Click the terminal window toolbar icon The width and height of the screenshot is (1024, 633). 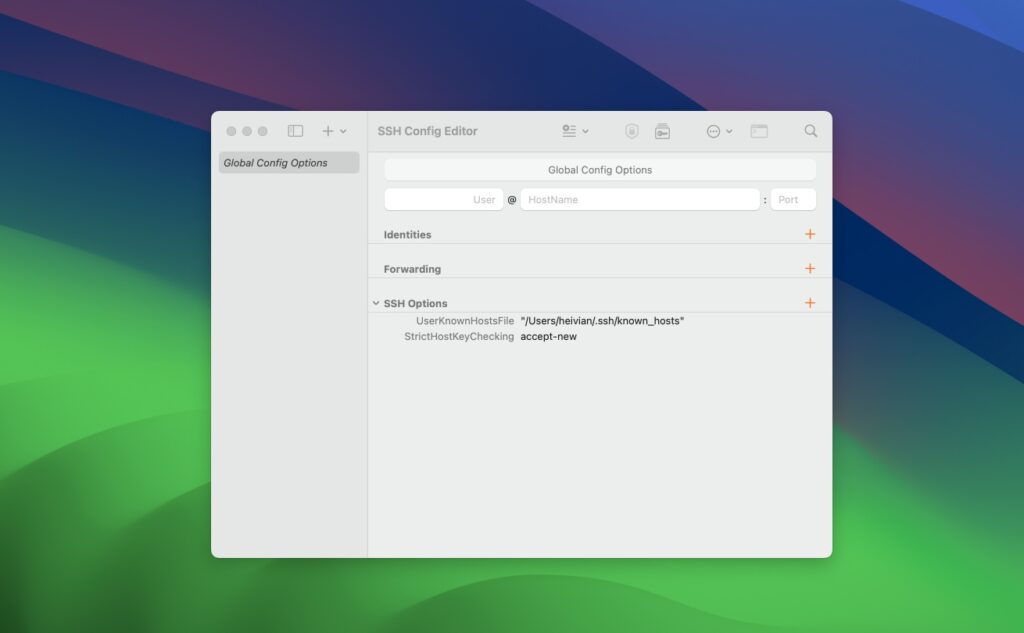pyautogui.click(x=758, y=130)
